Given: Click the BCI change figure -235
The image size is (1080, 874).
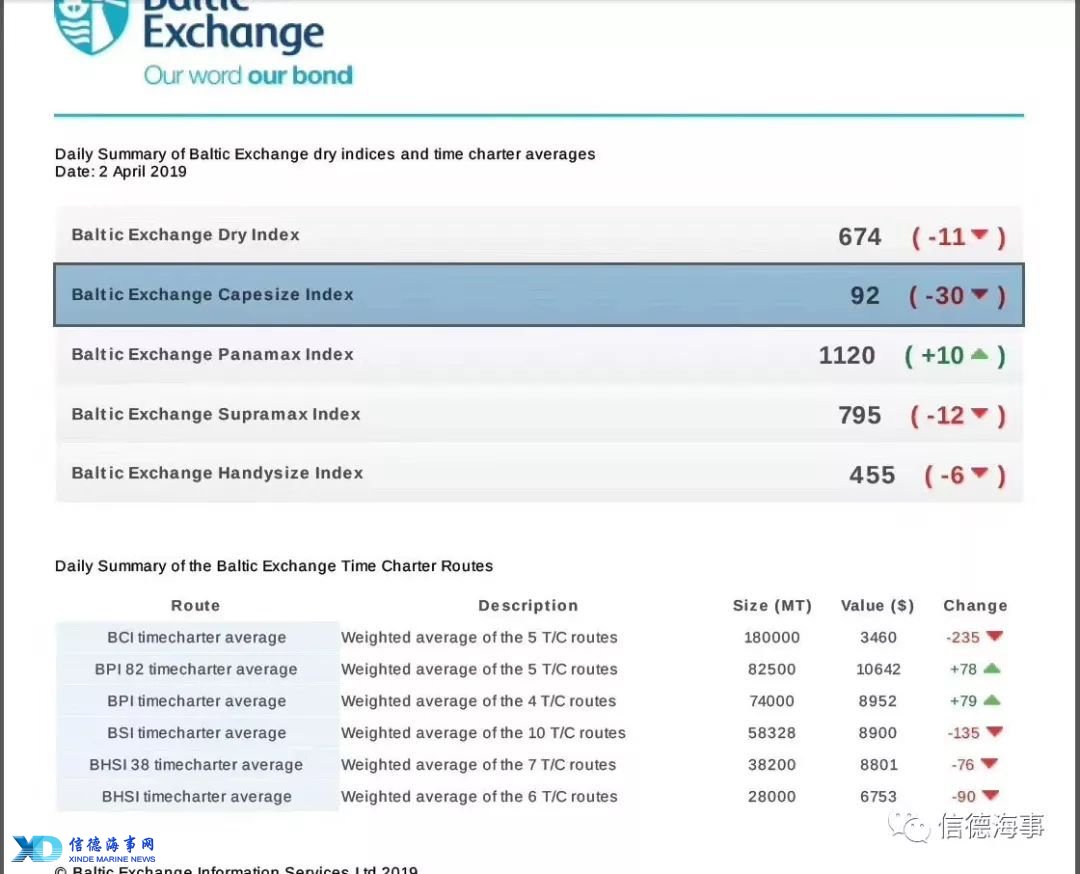Looking at the screenshot, I should [963, 637].
